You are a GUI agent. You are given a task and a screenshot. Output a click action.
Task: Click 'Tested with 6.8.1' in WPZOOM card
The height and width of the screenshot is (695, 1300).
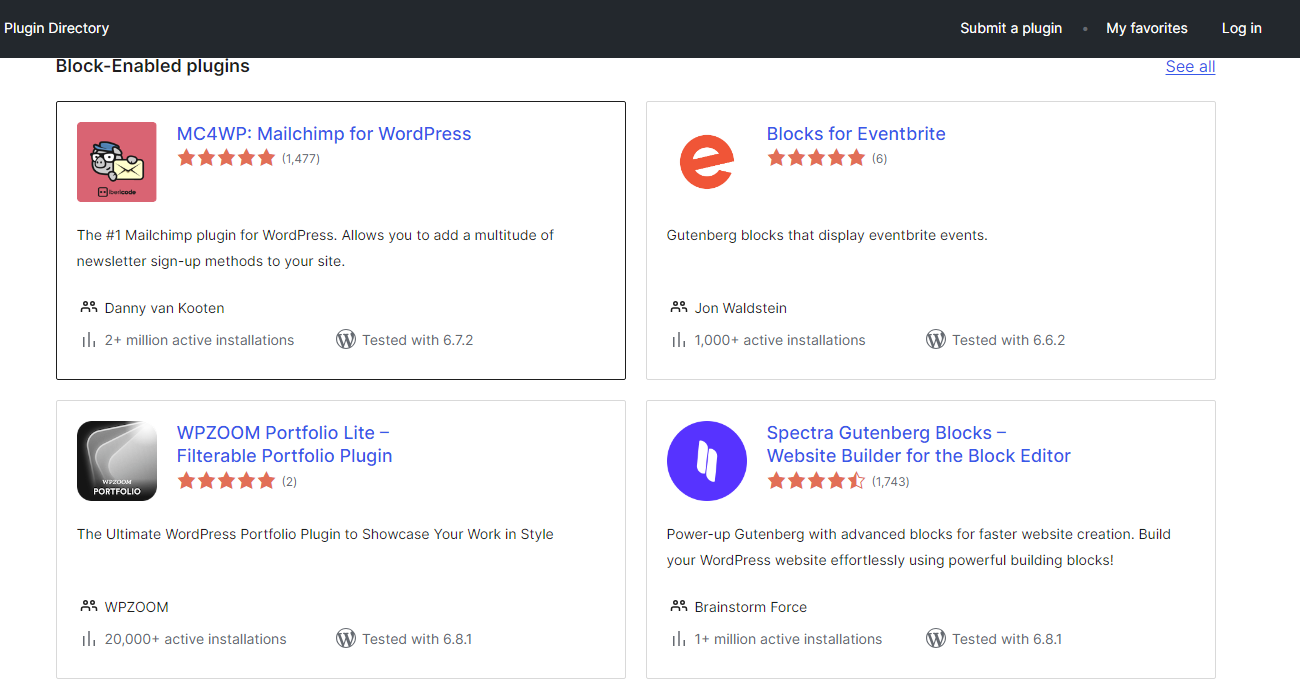417,639
